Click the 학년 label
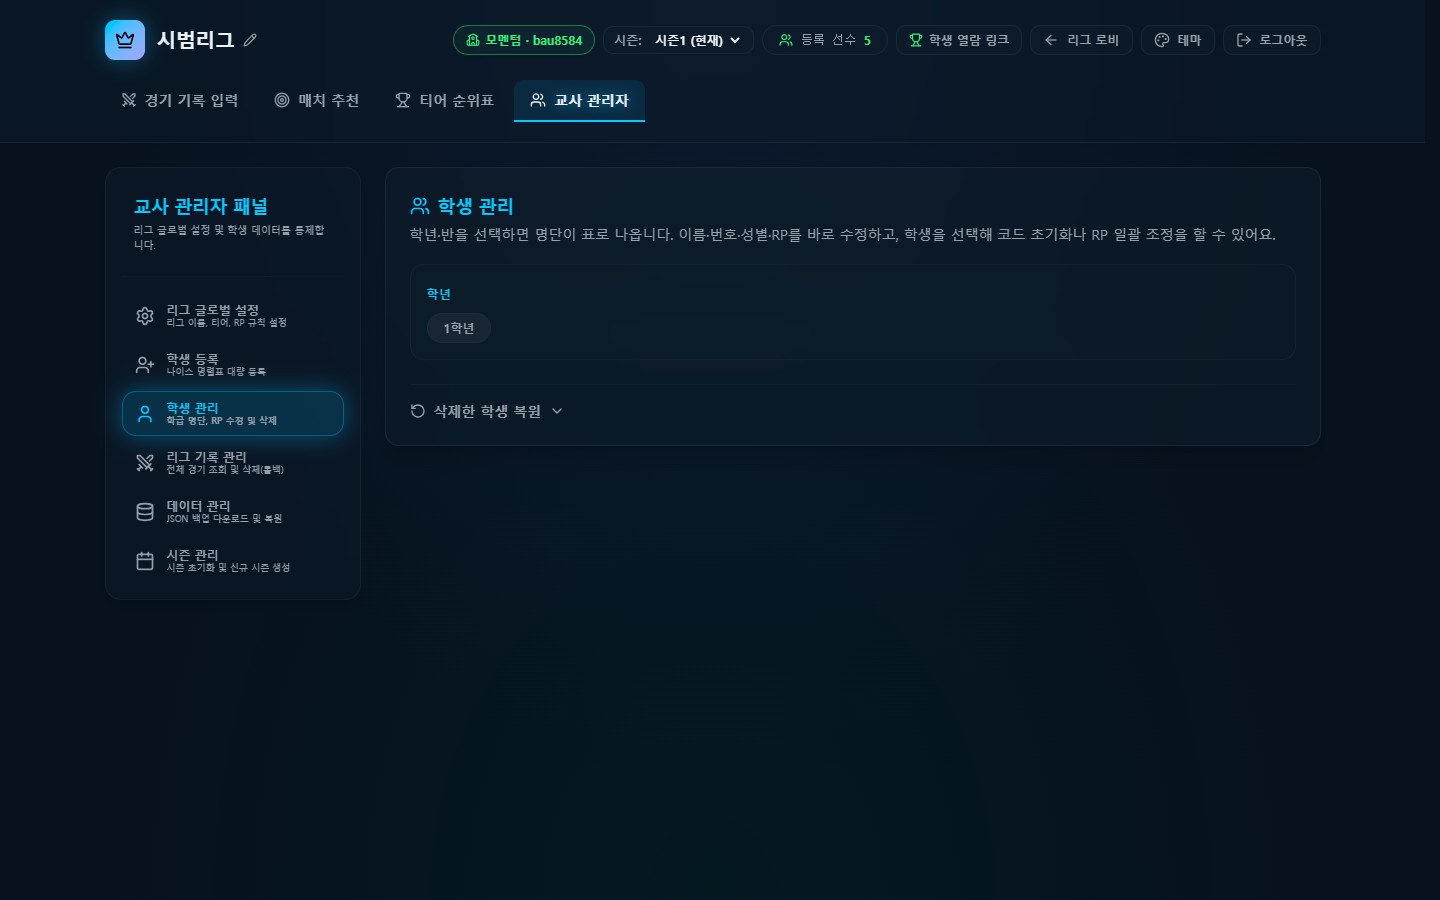The image size is (1440, 900). click(439, 294)
